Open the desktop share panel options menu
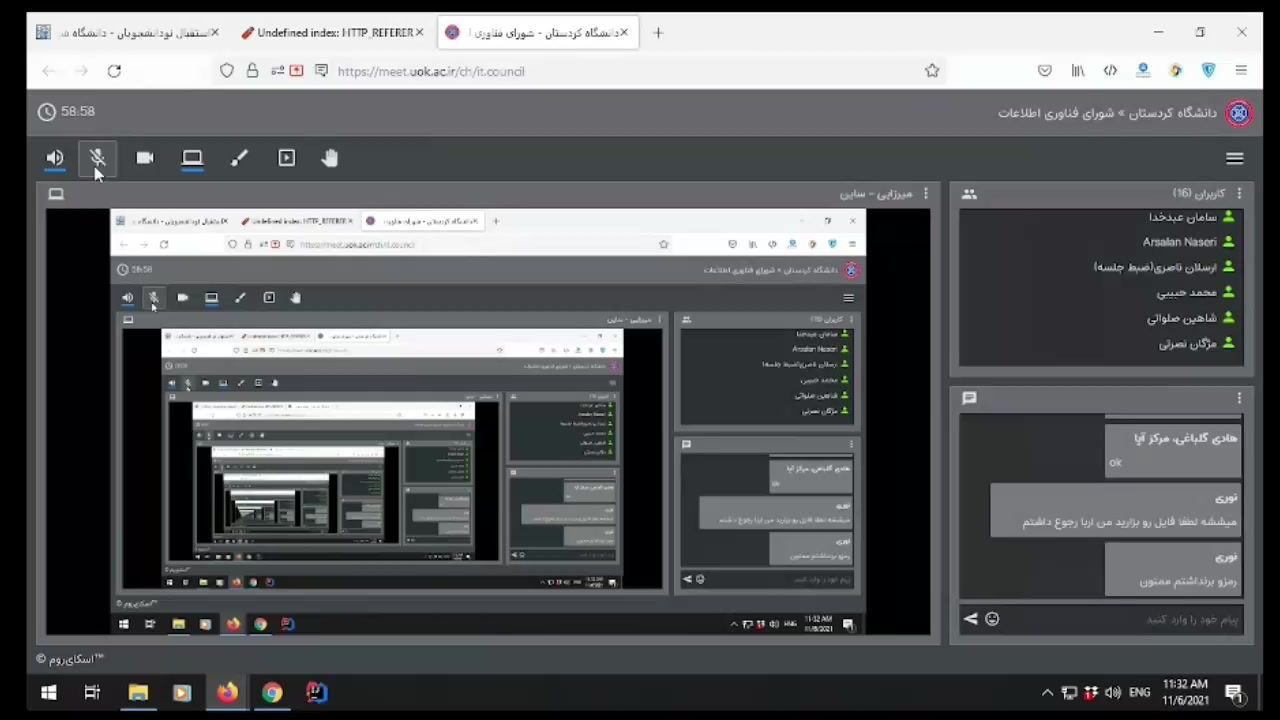Screen dimensions: 1280x720 click(x=926, y=193)
